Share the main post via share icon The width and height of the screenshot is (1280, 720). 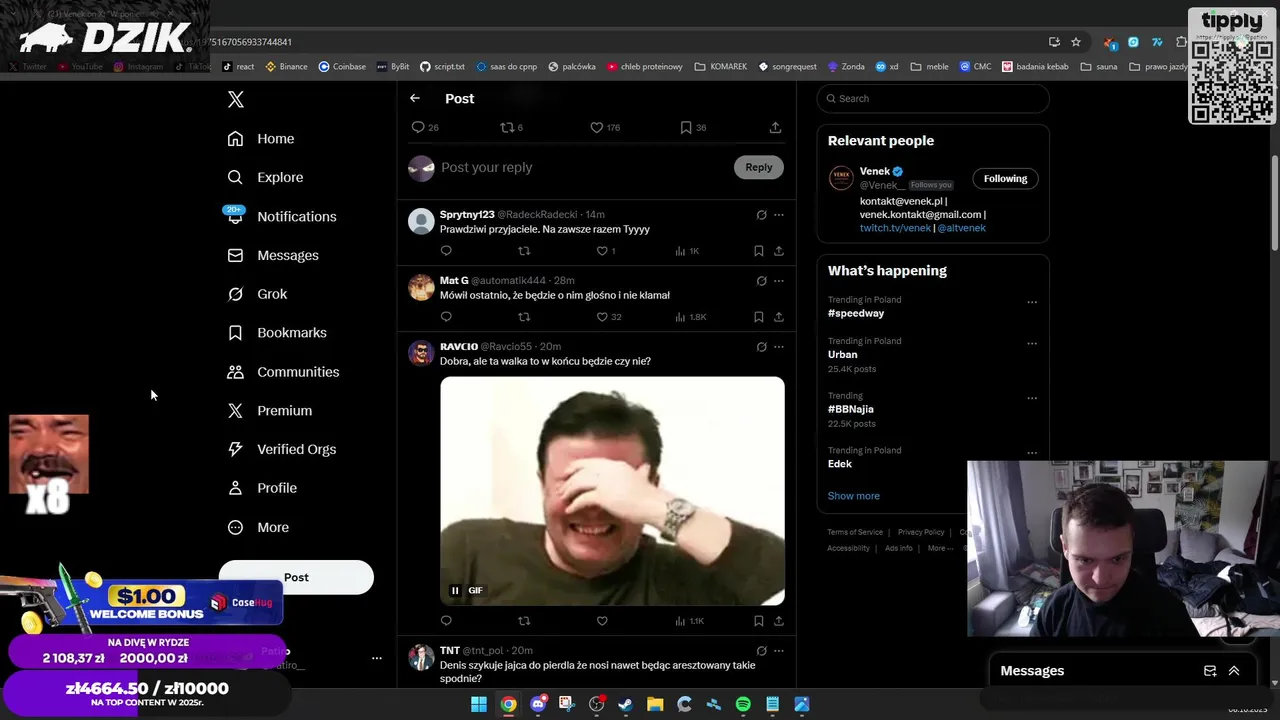(x=775, y=127)
